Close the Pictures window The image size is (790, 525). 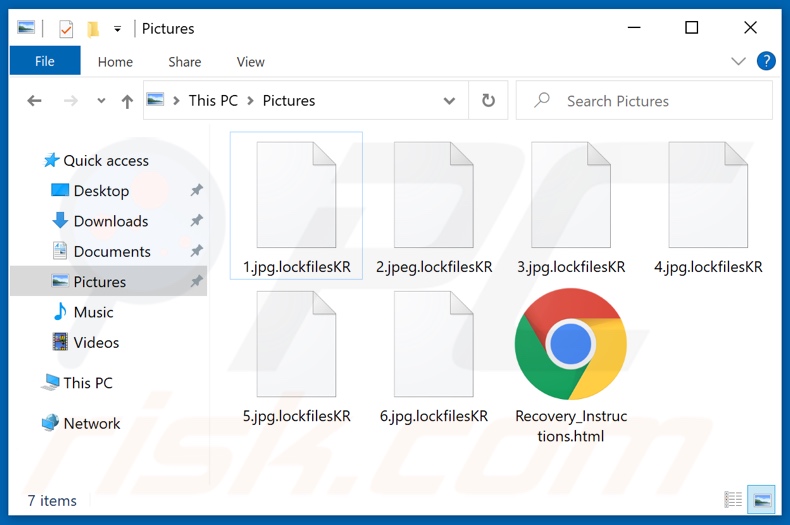point(750,27)
